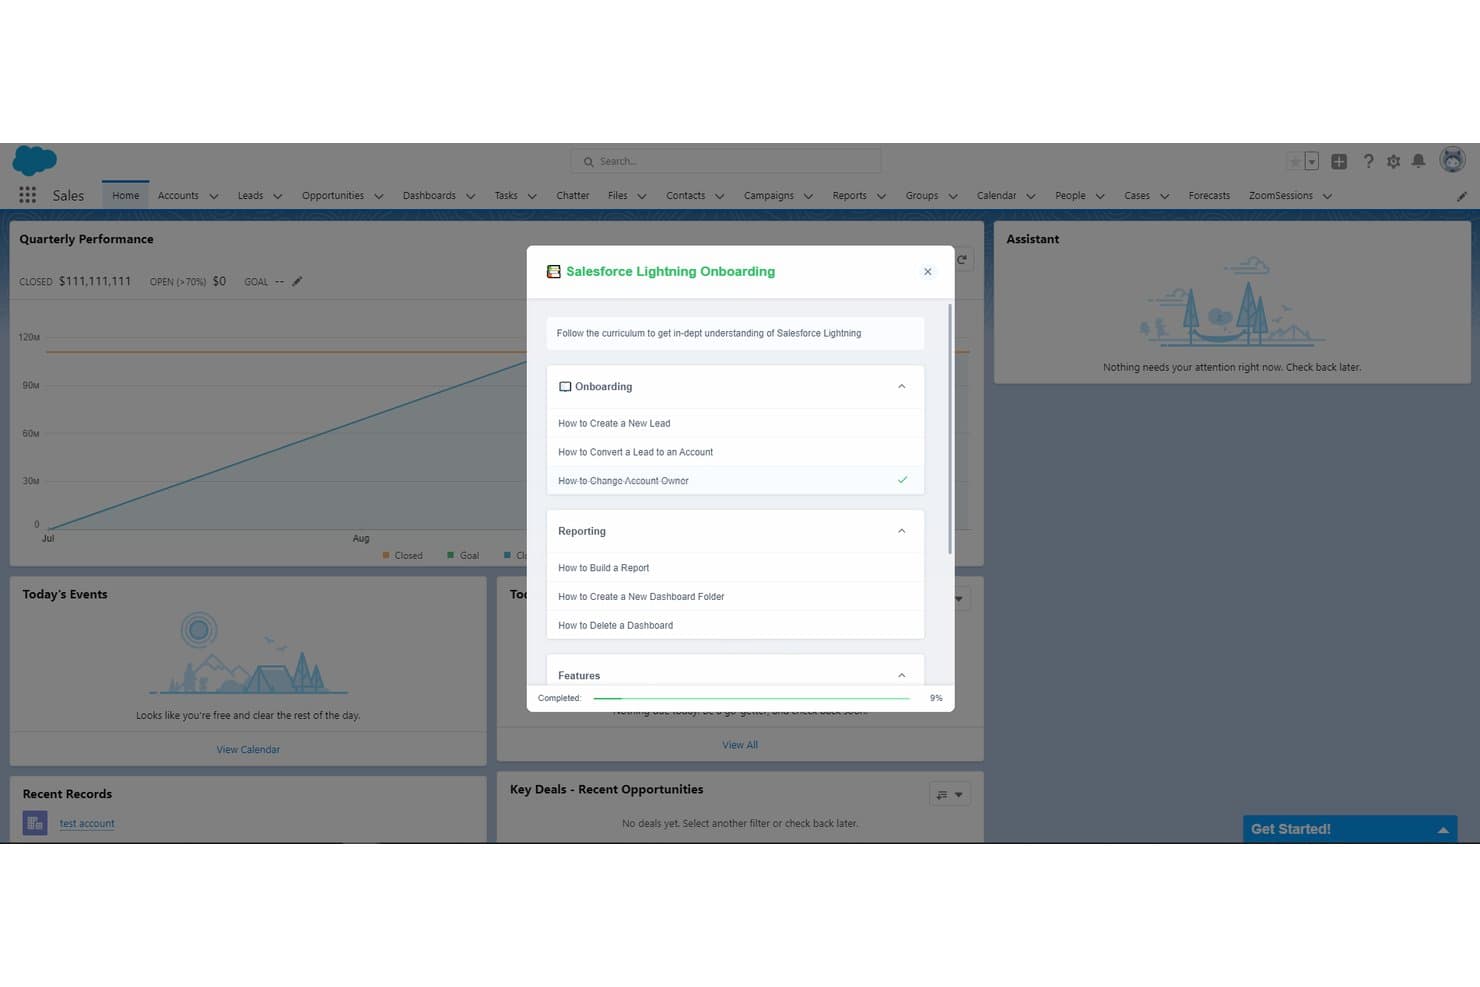Click the test account record icon
1480x987 pixels.
[35, 823]
